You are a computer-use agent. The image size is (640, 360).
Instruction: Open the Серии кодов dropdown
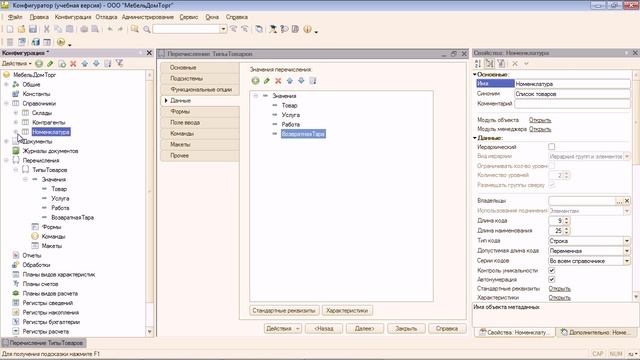coord(627,261)
